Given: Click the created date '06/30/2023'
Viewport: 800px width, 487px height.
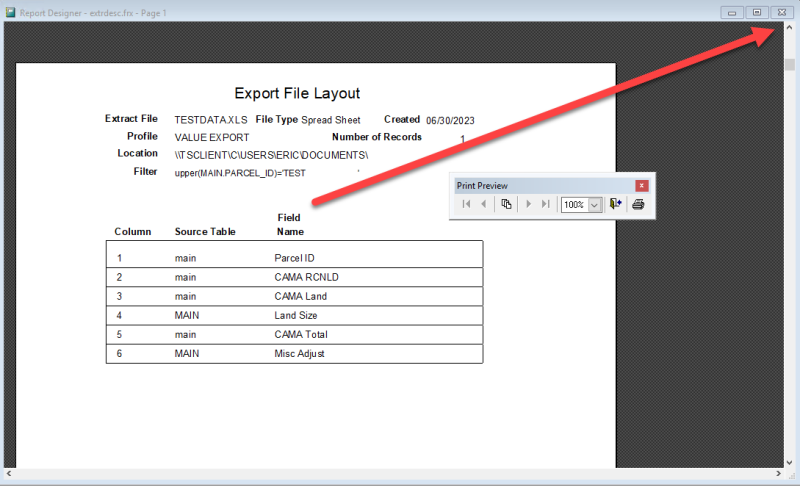Looking at the screenshot, I should click(450, 121).
